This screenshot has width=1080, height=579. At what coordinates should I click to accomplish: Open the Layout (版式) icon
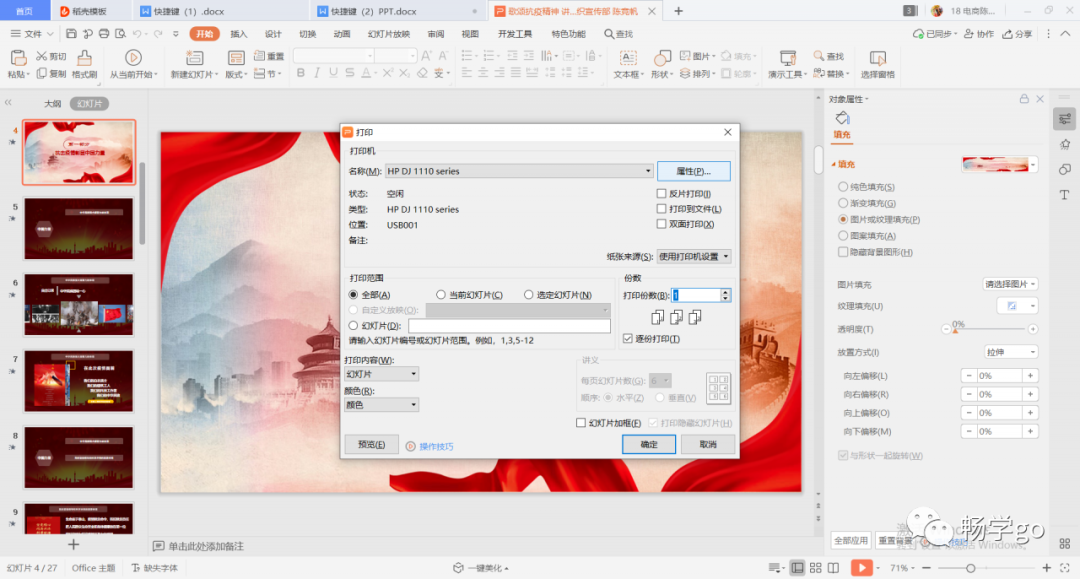[236, 58]
